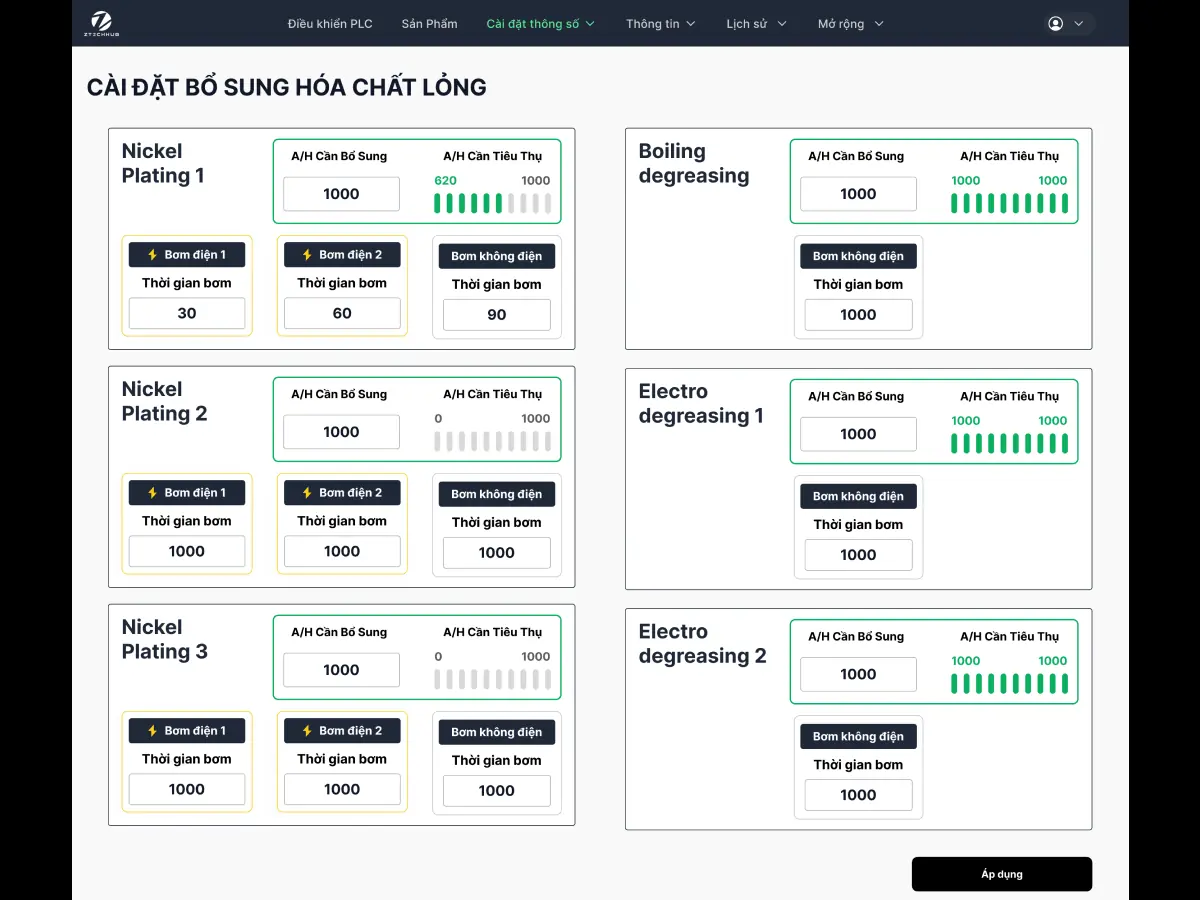The image size is (1200, 900).
Task: Select Bơm không điện in Nickel Plating 3
Action: [x=497, y=732]
